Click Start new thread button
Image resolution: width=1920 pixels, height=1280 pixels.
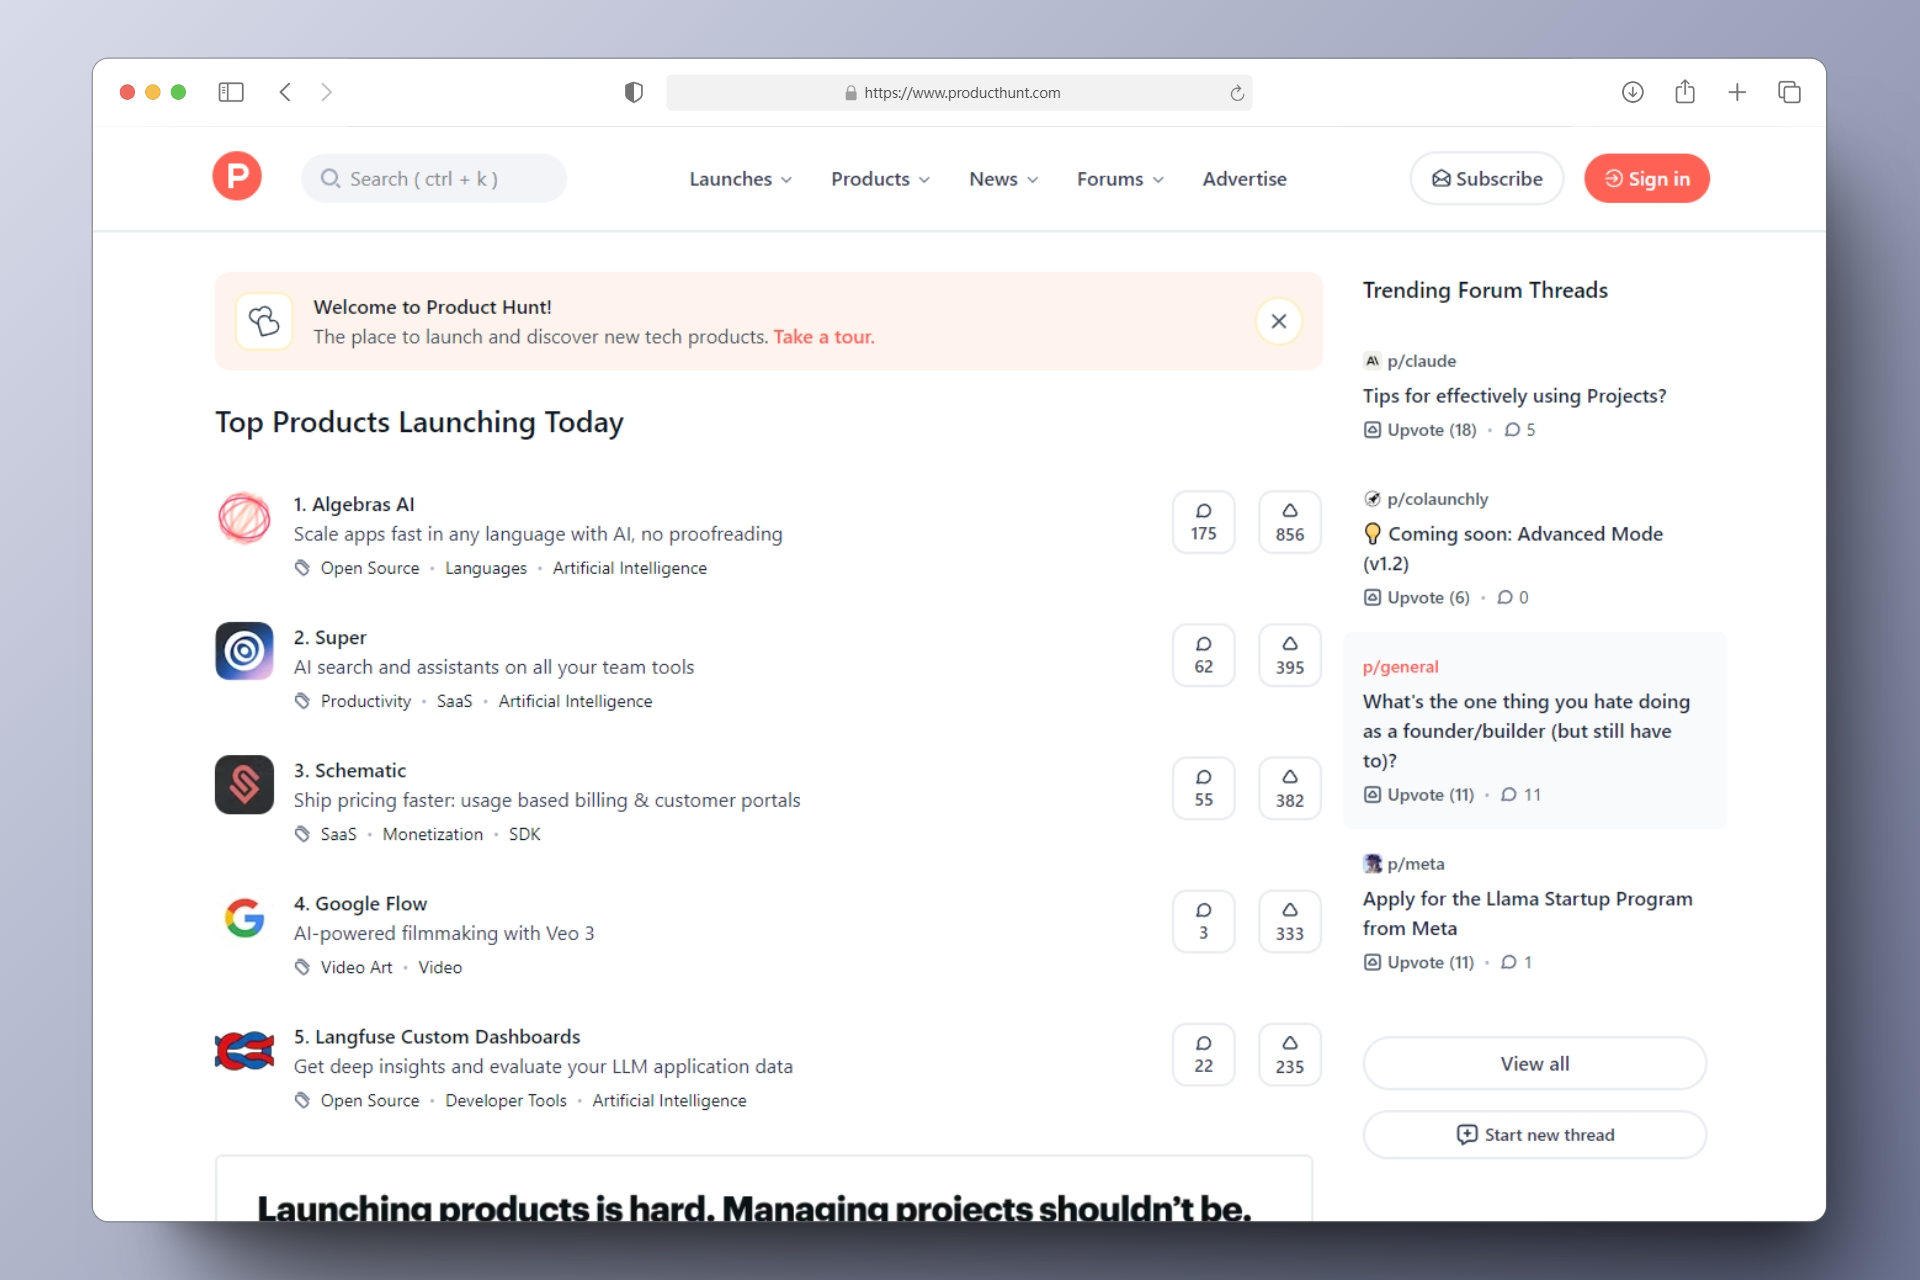click(1534, 1134)
